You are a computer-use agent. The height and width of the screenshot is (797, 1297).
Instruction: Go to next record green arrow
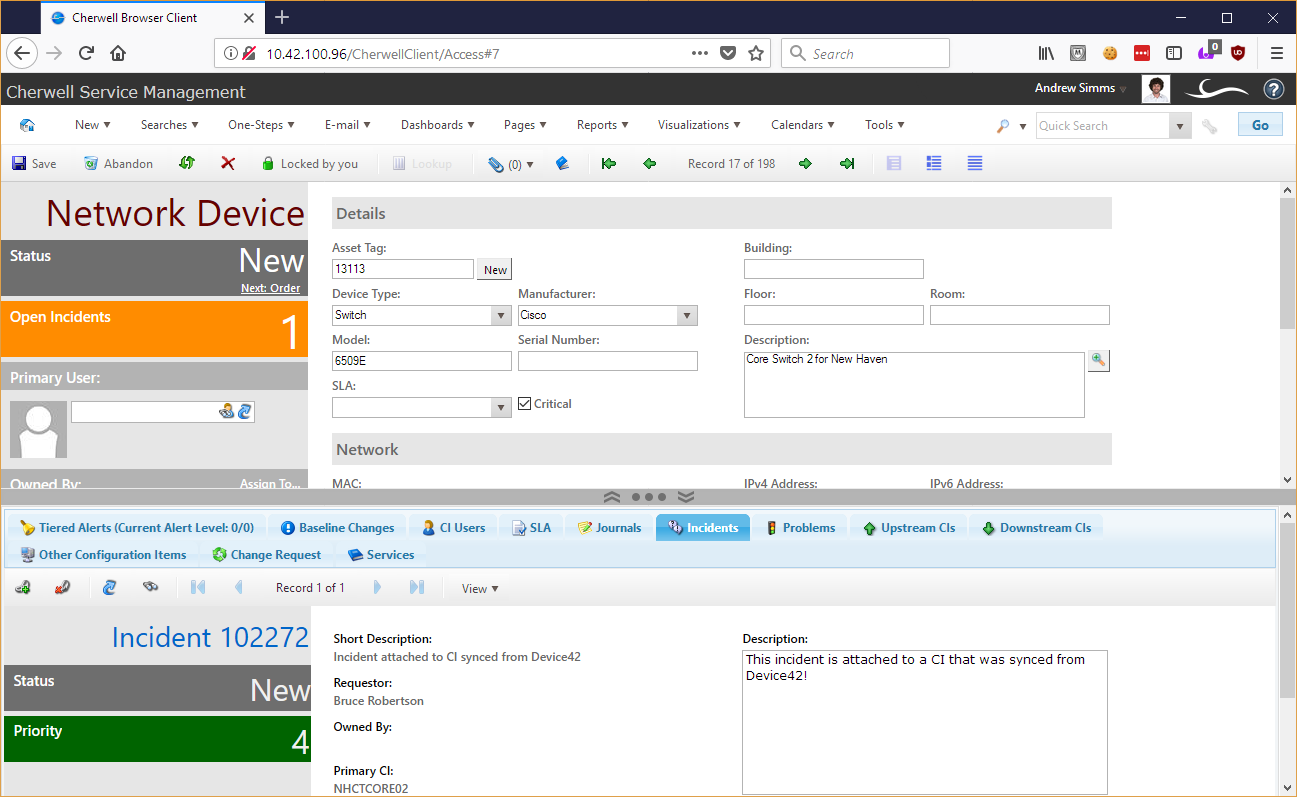[805, 163]
